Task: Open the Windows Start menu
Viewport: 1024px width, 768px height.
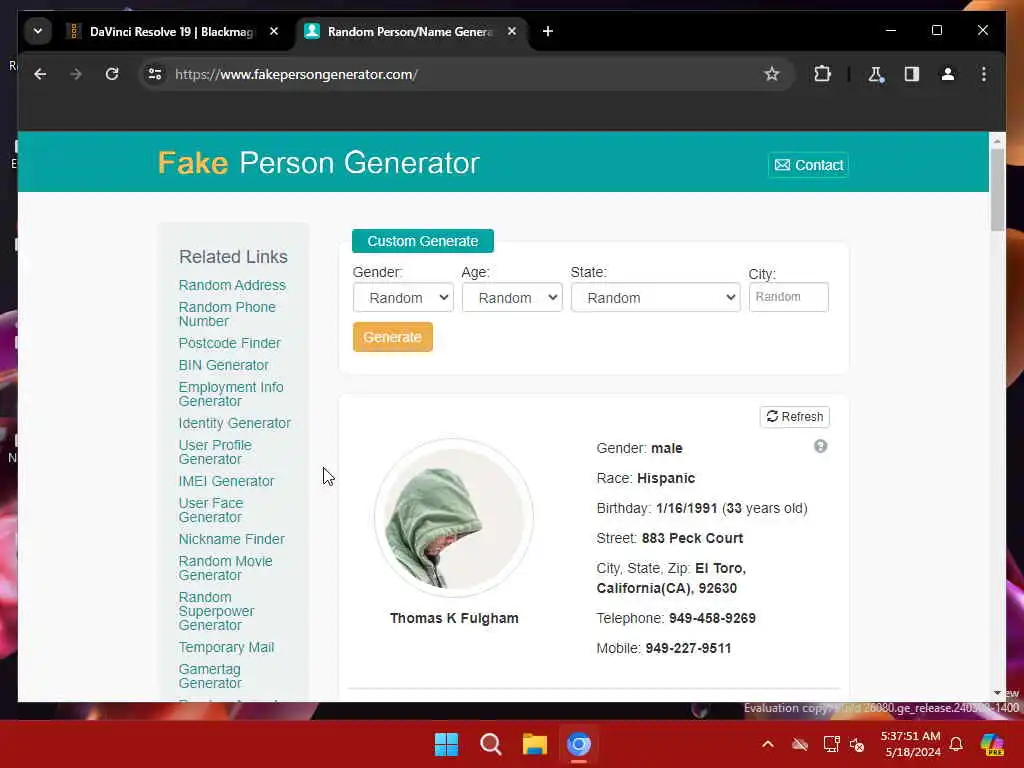Action: pos(447,744)
